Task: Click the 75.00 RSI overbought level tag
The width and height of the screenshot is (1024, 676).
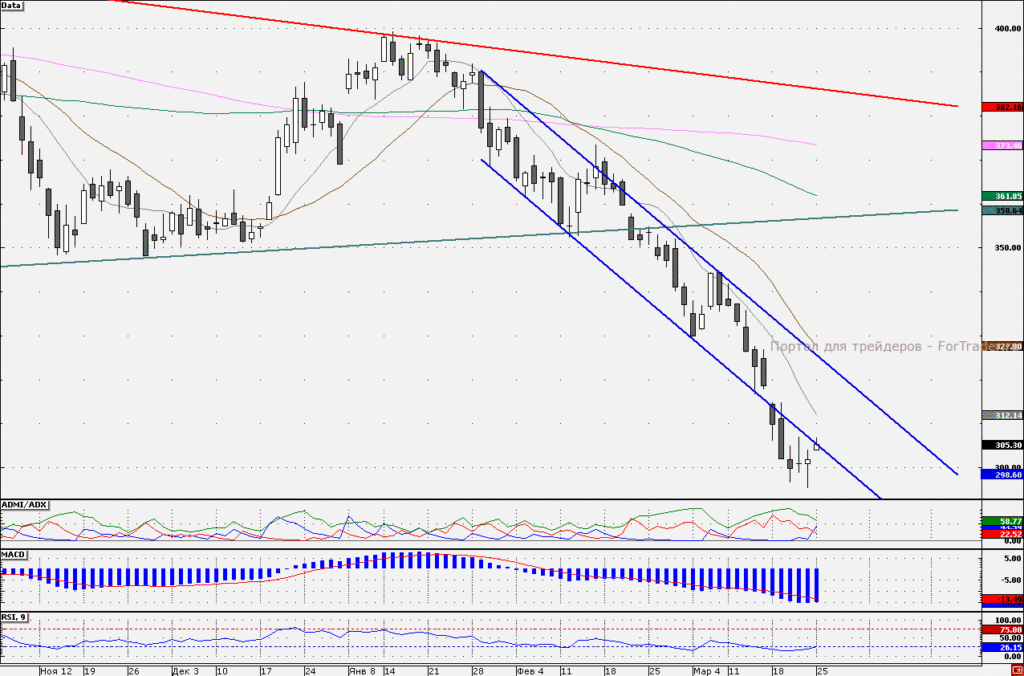Action: [1002, 630]
